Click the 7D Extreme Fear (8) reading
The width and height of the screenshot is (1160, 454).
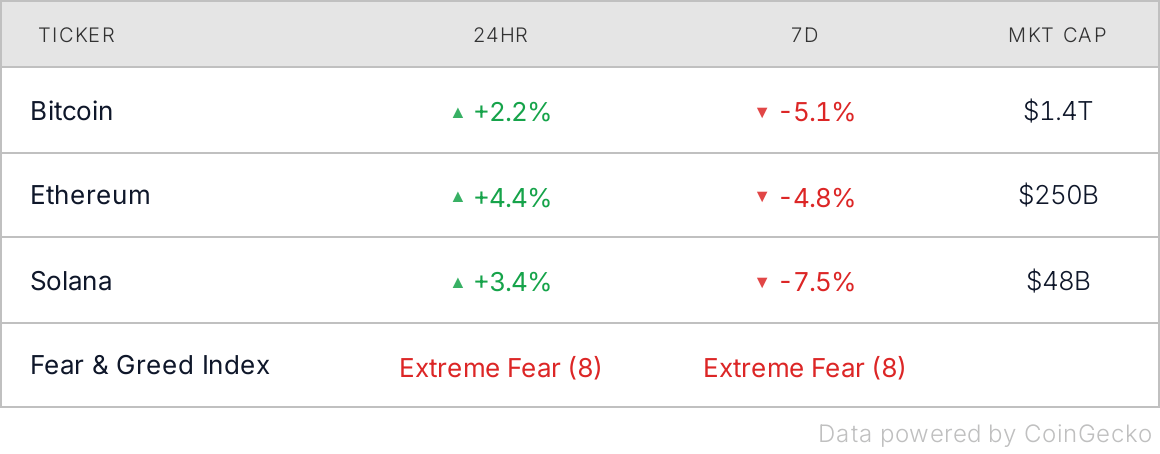coord(804,368)
